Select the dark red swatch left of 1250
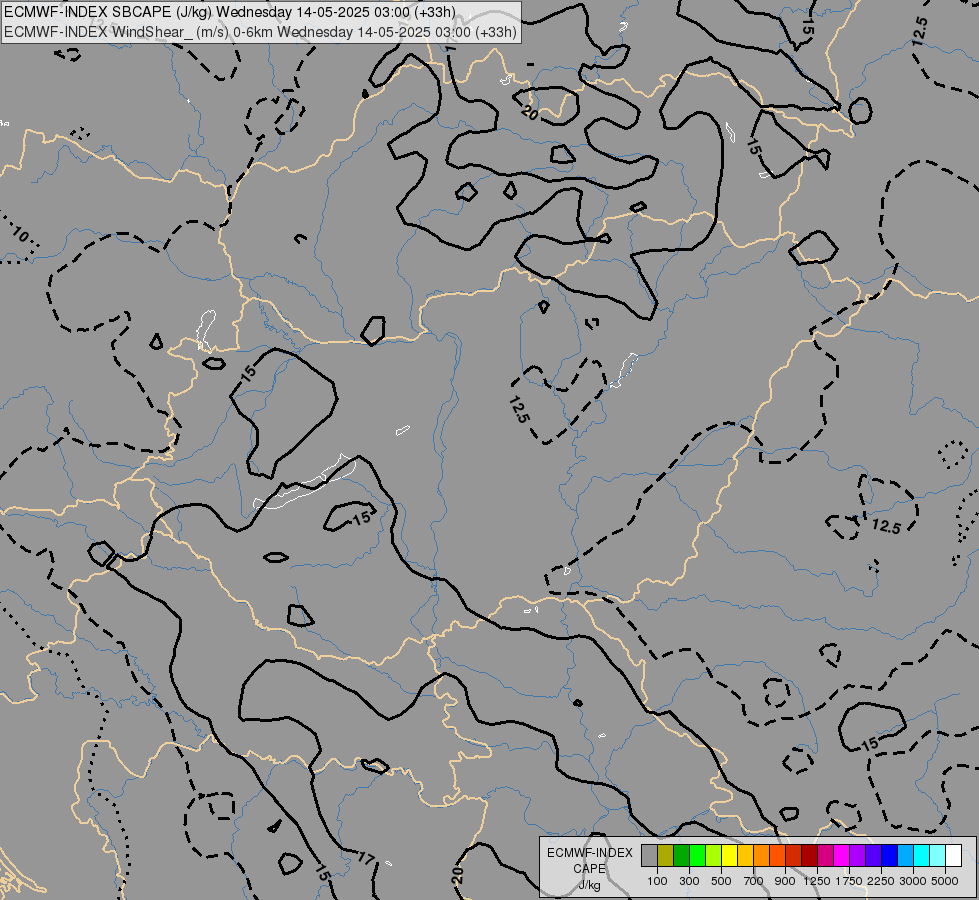Viewport: 979px width, 900px height. tap(810, 855)
